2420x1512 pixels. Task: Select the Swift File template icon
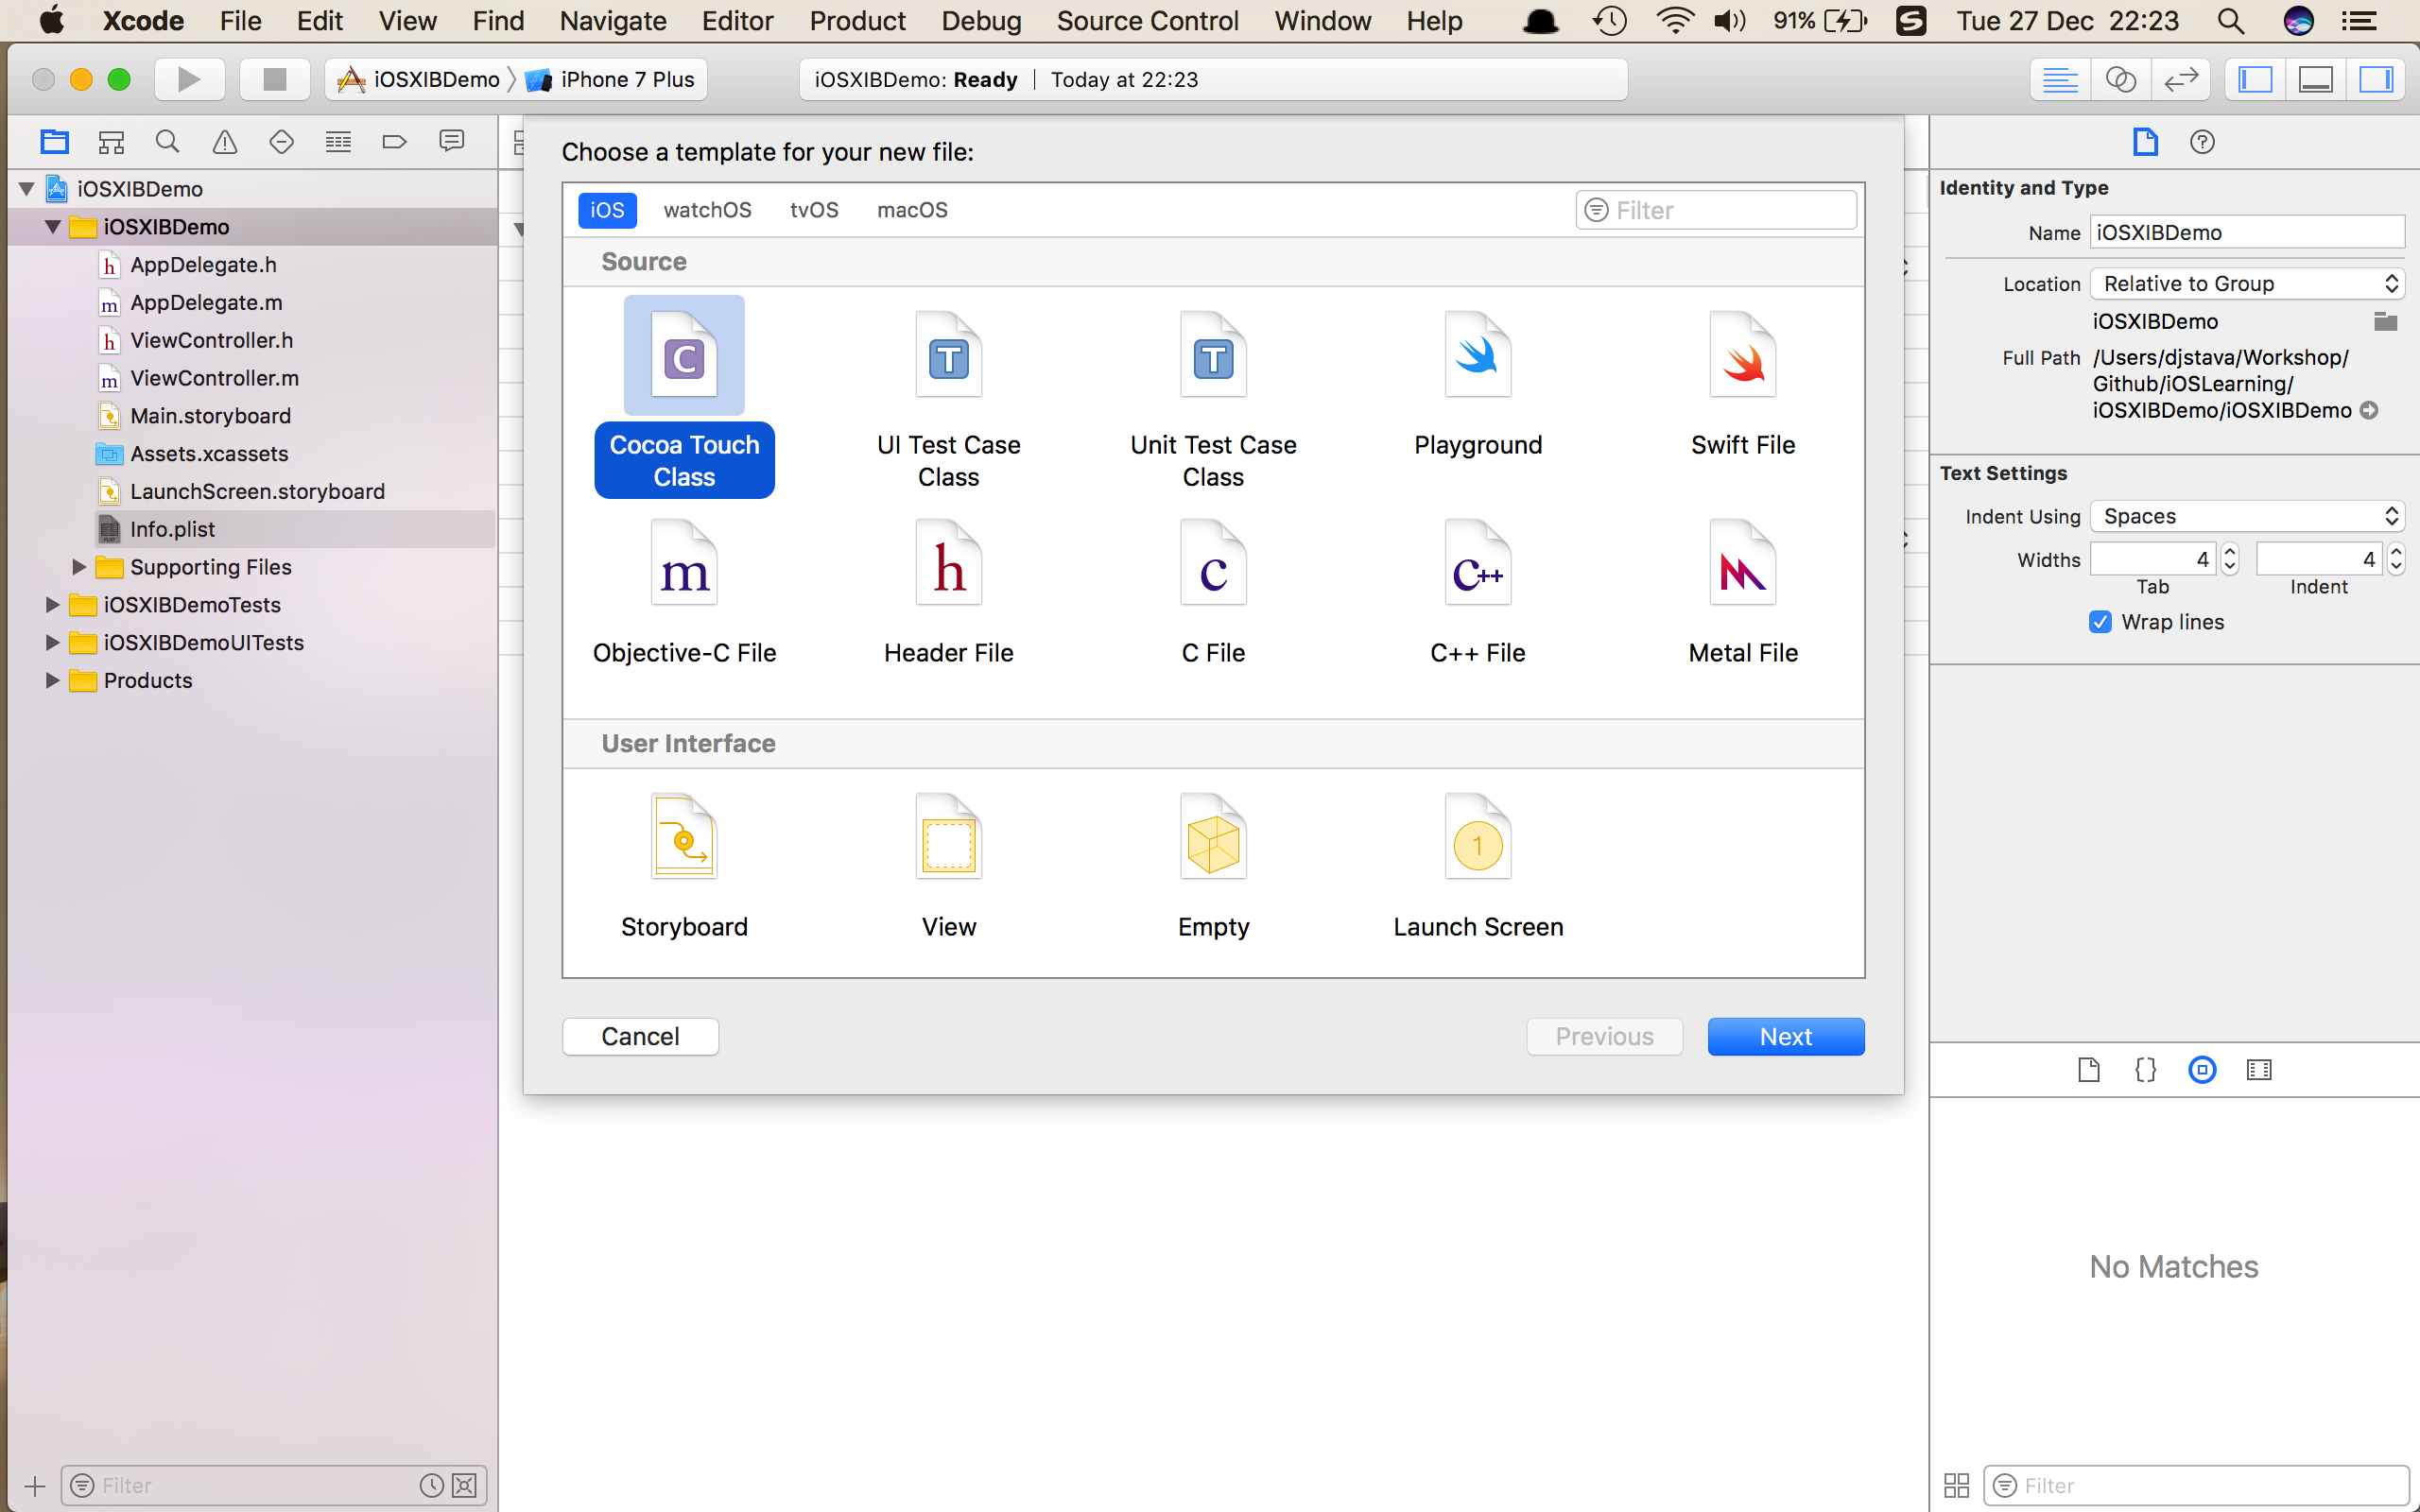click(1742, 357)
